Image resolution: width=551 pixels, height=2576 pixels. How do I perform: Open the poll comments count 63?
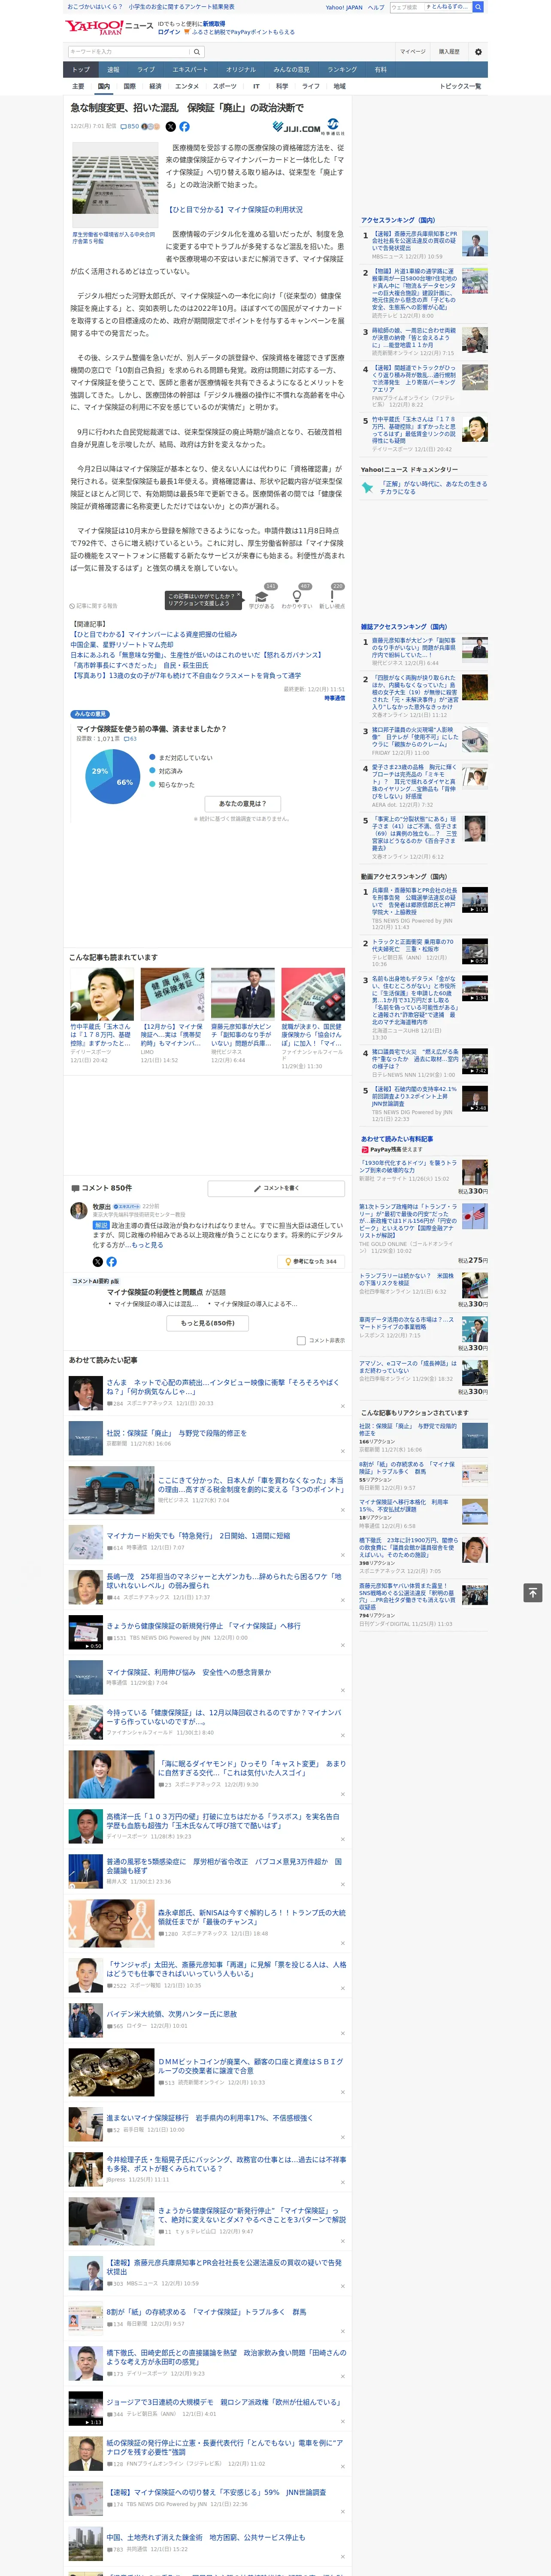129,739
